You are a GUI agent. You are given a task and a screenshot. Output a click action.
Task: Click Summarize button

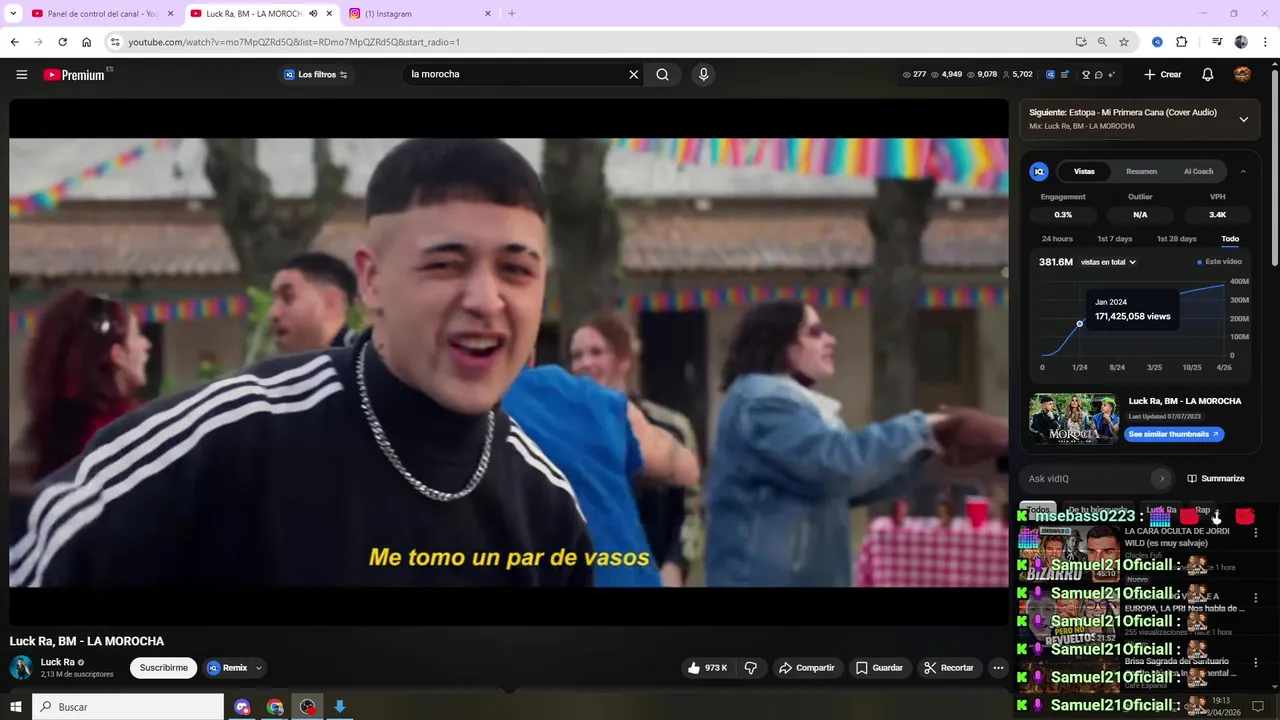click(1215, 478)
